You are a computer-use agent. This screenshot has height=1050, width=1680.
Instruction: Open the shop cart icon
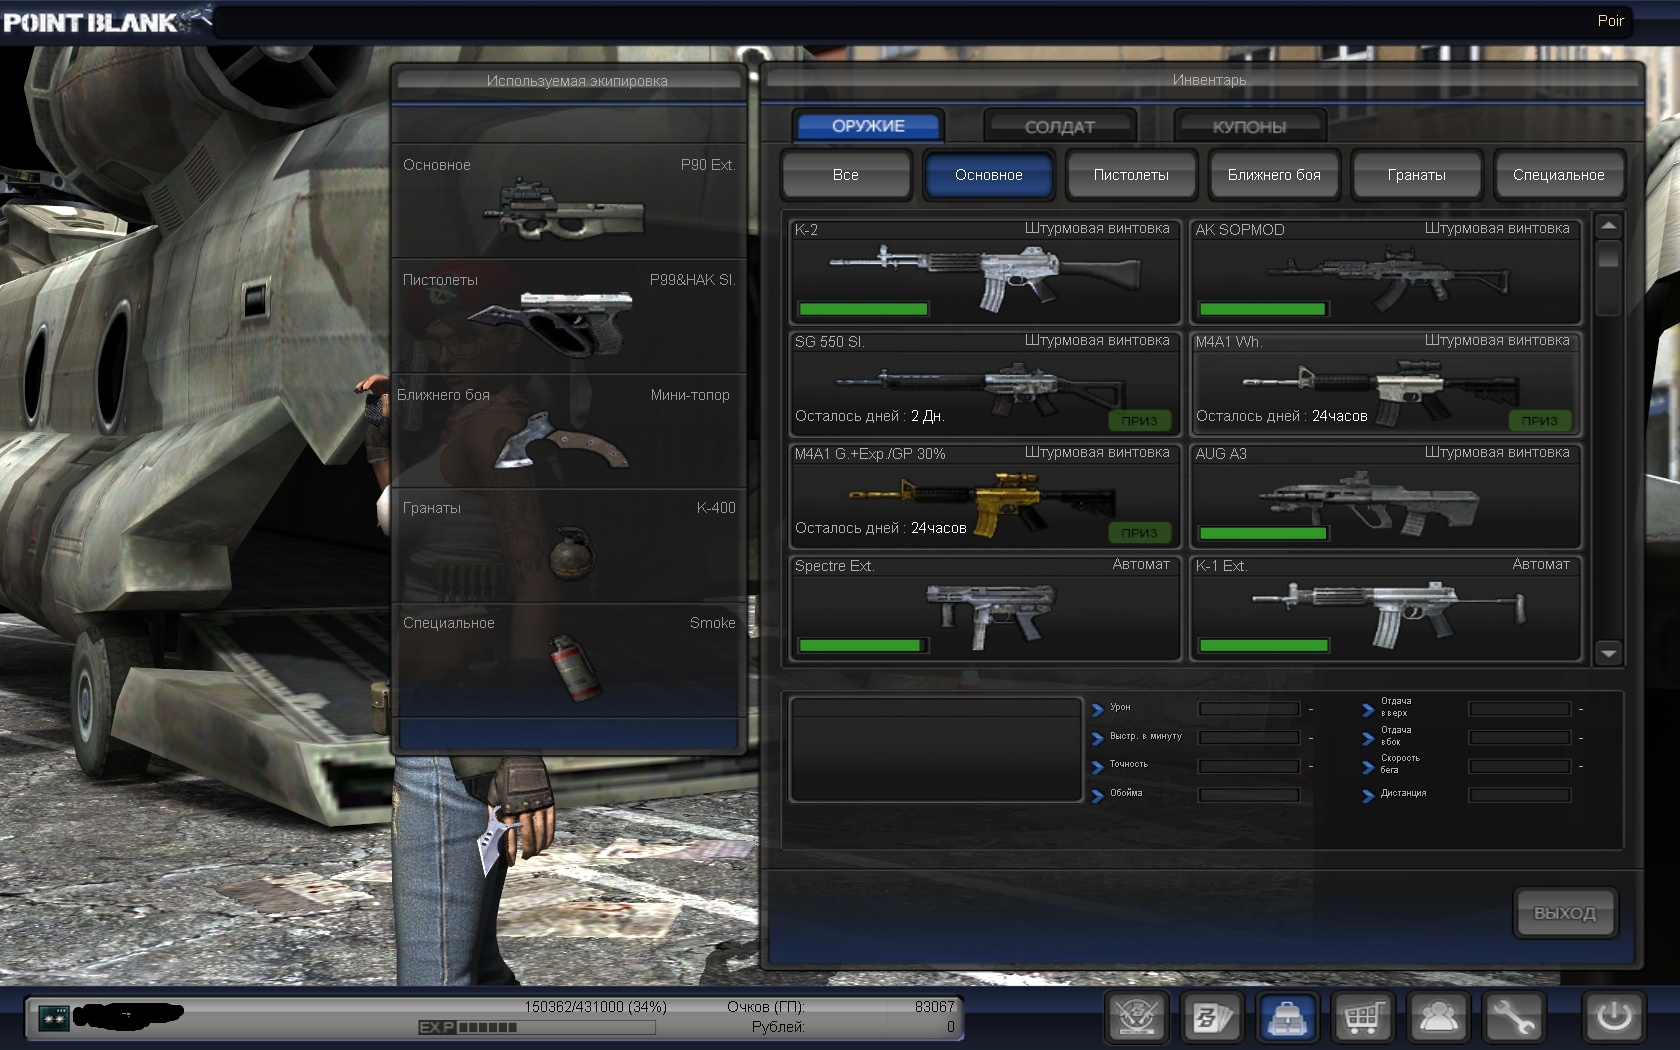tap(1362, 1018)
